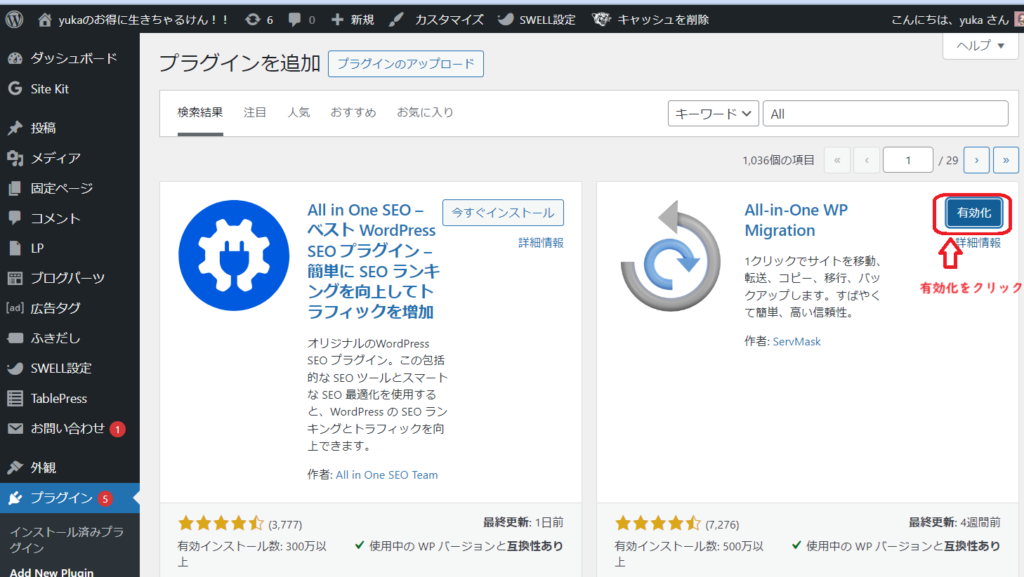The width and height of the screenshot is (1024, 577).
Task: Switch to the おすすめ tab
Action: click(x=356, y=113)
